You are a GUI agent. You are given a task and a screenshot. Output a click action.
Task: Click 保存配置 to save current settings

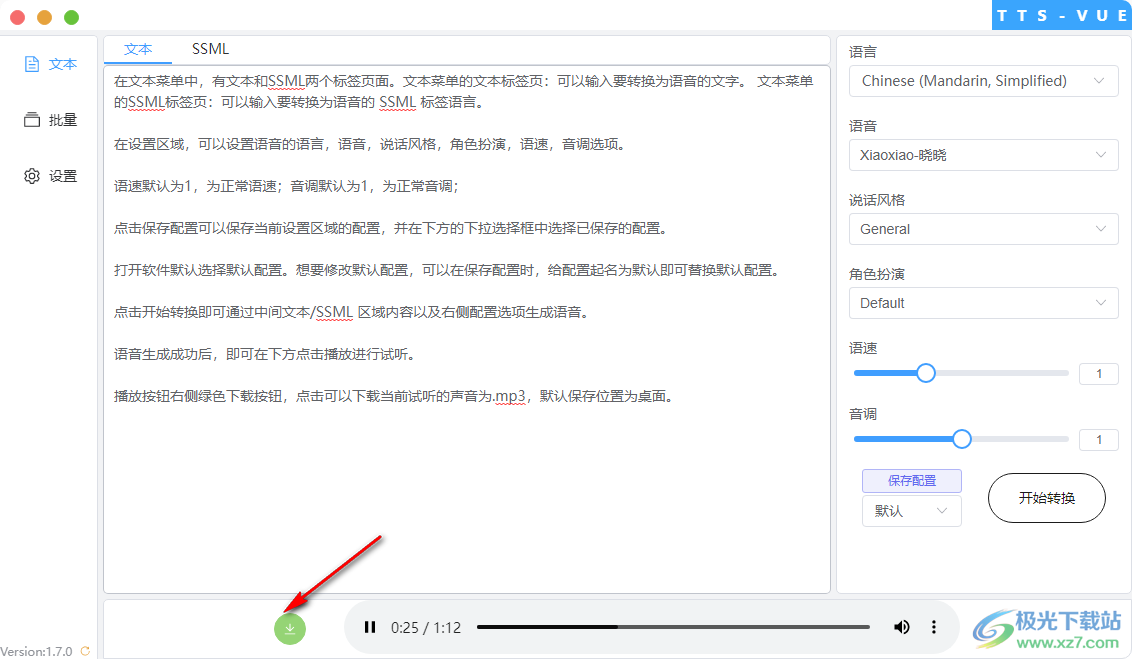[911, 481]
